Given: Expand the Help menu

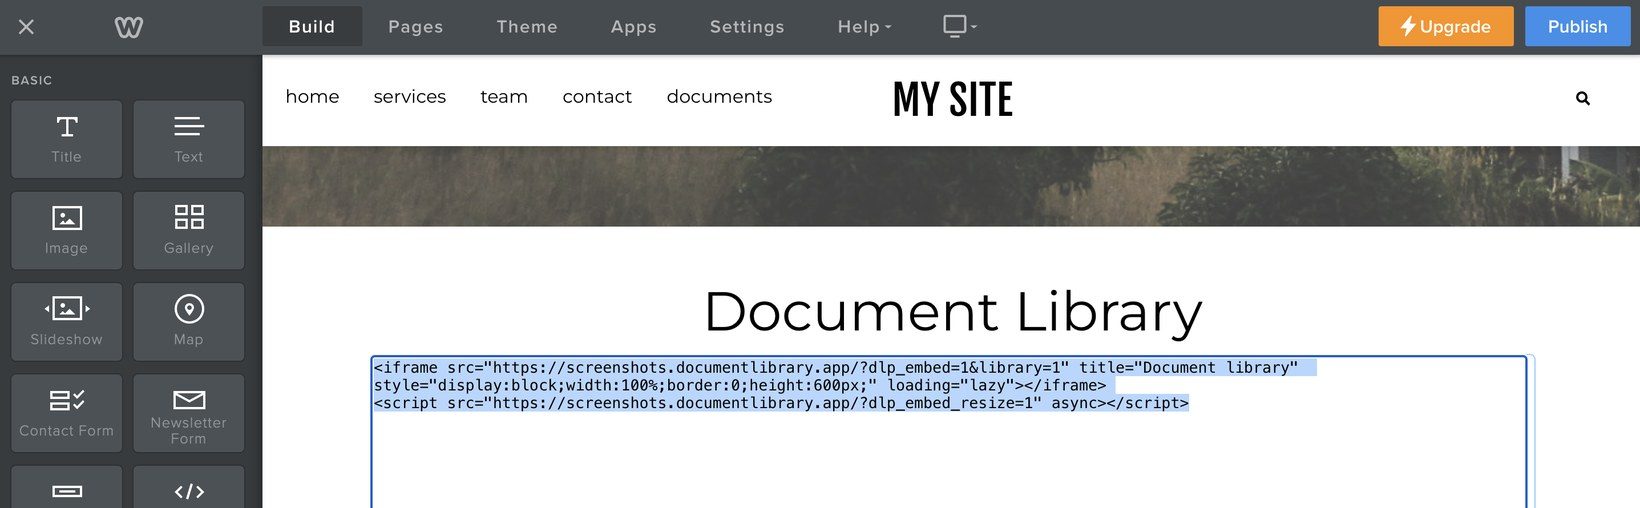Looking at the screenshot, I should coord(865,27).
